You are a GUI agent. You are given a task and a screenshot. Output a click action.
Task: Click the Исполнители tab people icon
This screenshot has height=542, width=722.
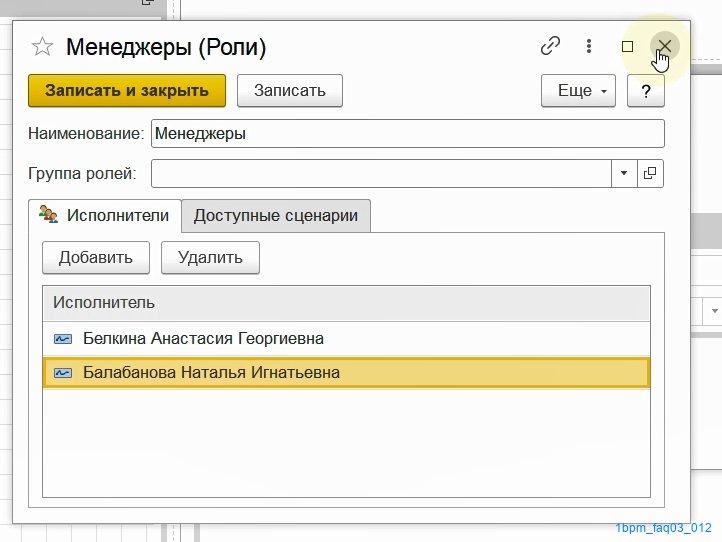48,214
